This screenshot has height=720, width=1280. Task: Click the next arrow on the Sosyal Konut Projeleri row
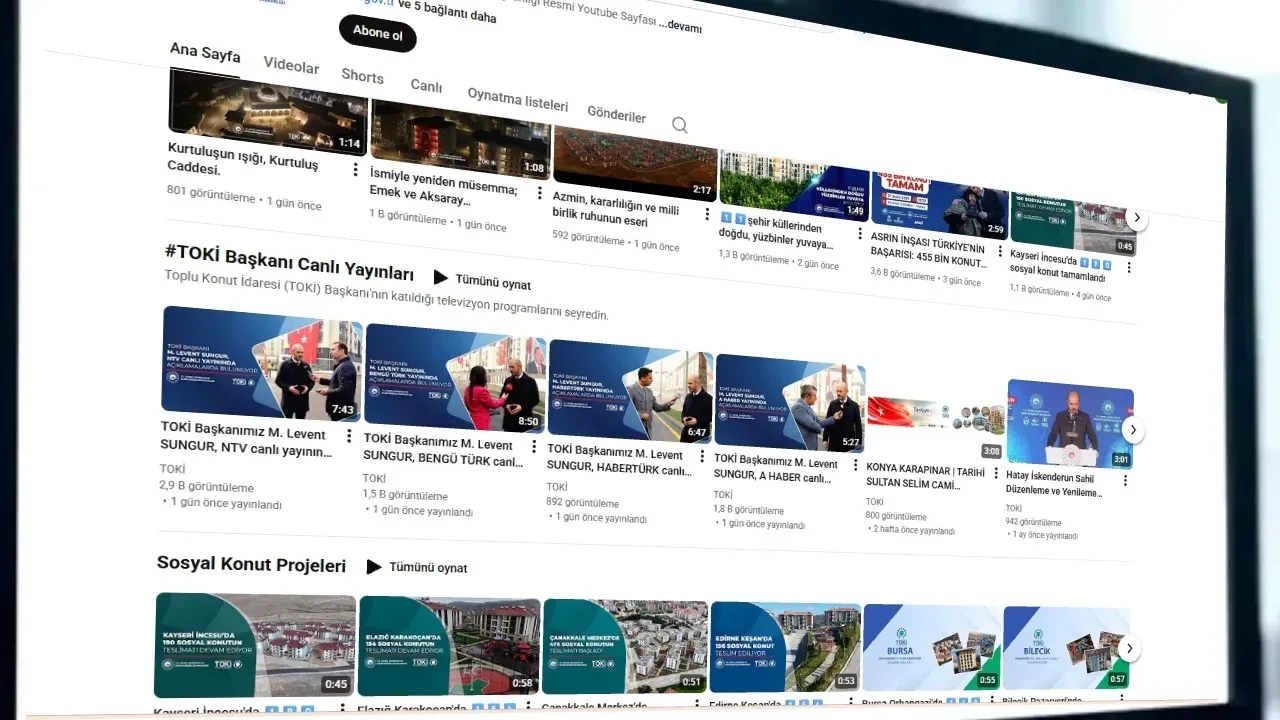click(x=1129, y=648)
